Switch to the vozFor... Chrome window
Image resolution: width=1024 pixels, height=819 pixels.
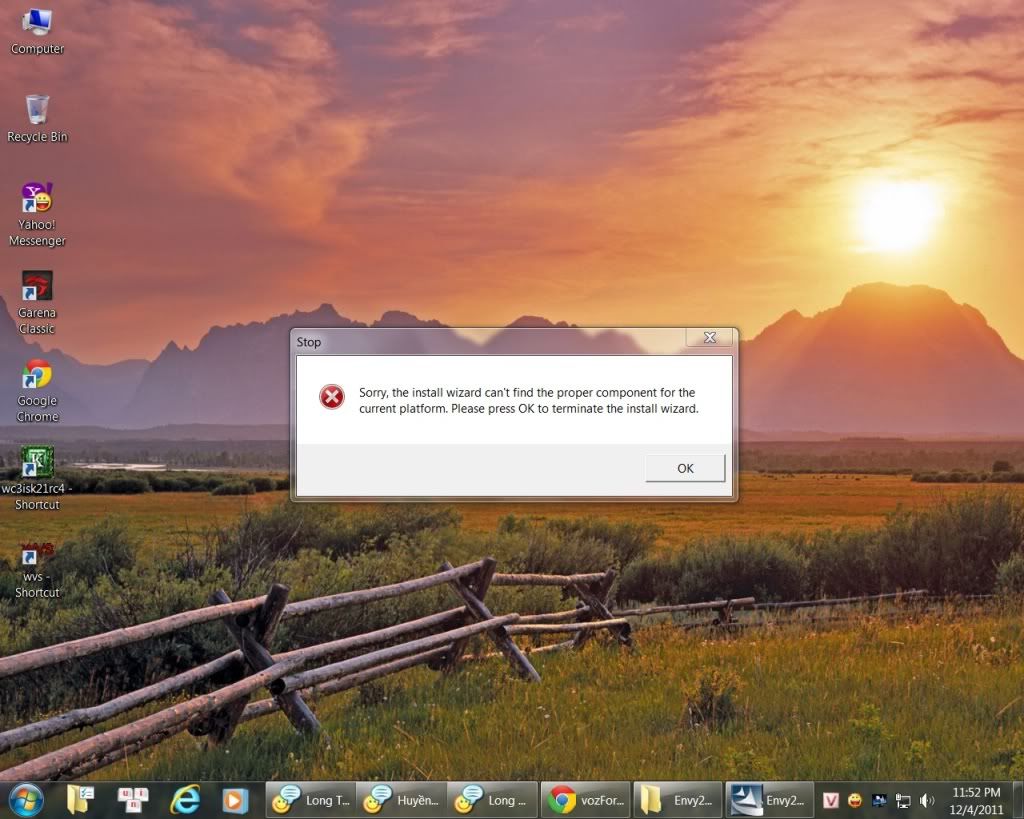(586, 800)
